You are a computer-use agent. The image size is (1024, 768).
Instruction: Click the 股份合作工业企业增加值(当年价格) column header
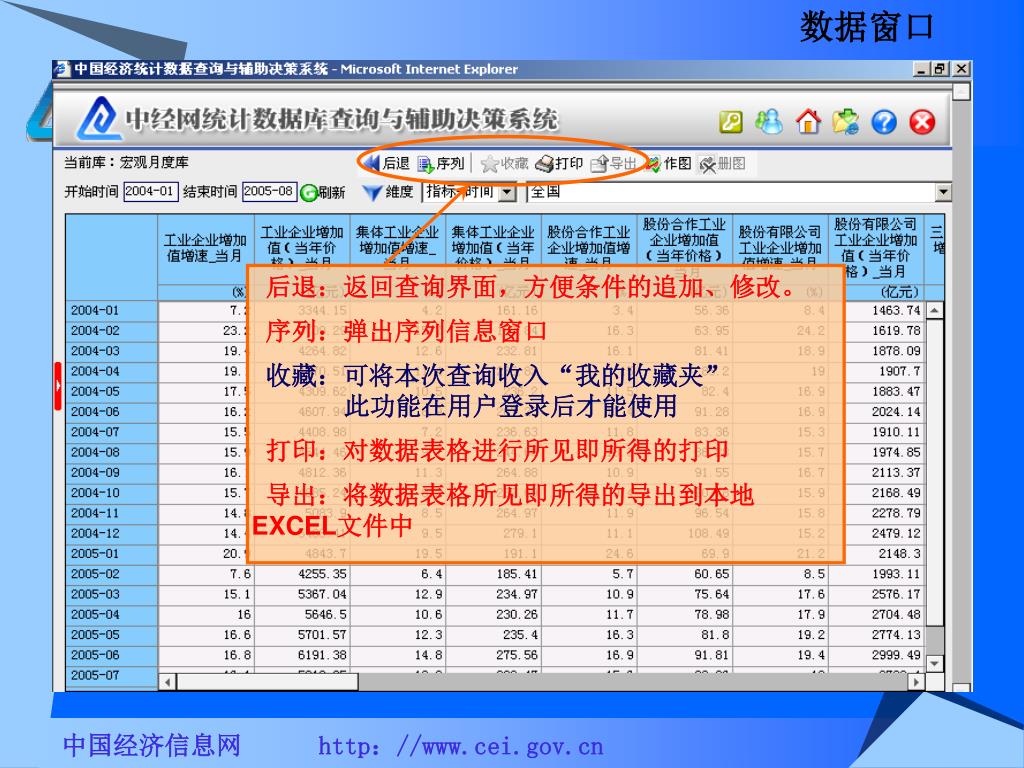click(684, 240)
